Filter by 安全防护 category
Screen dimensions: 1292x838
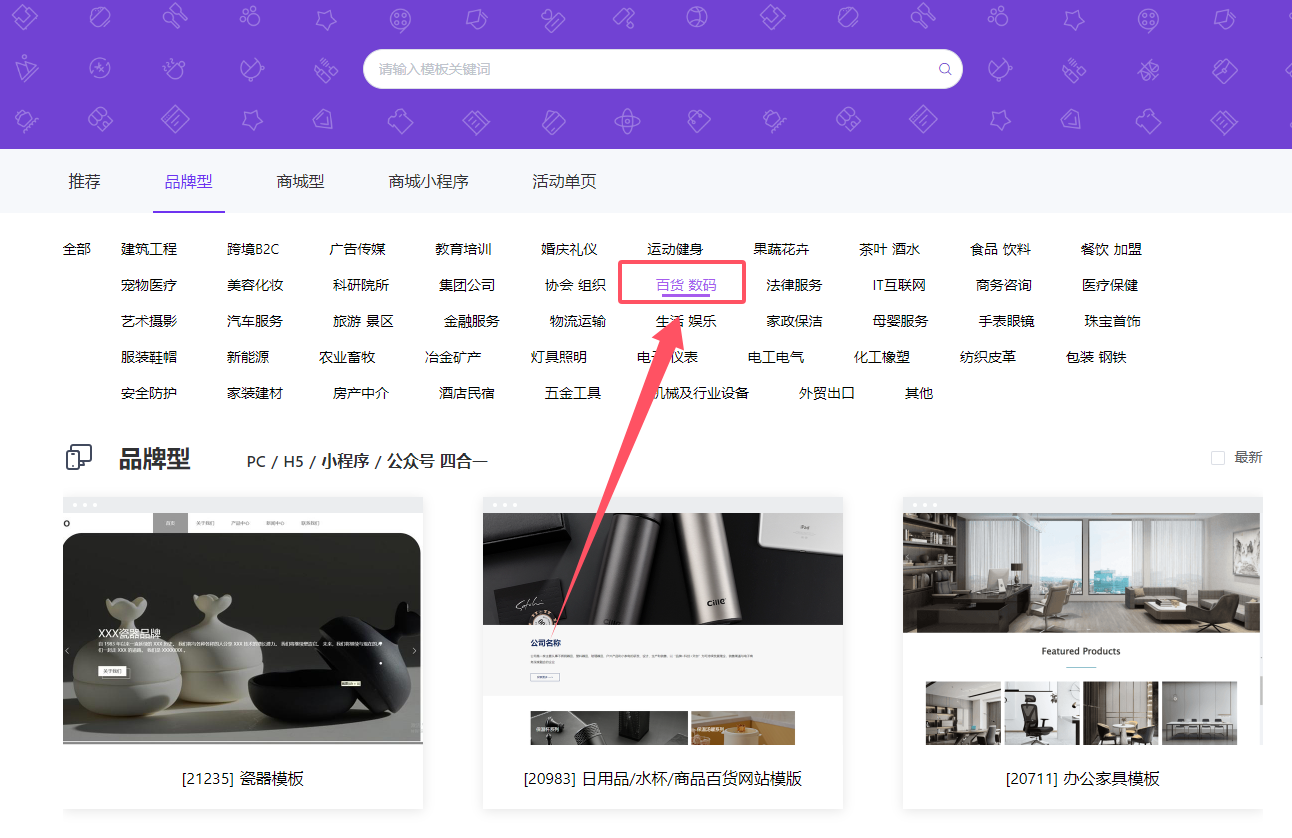click(149, 393)
